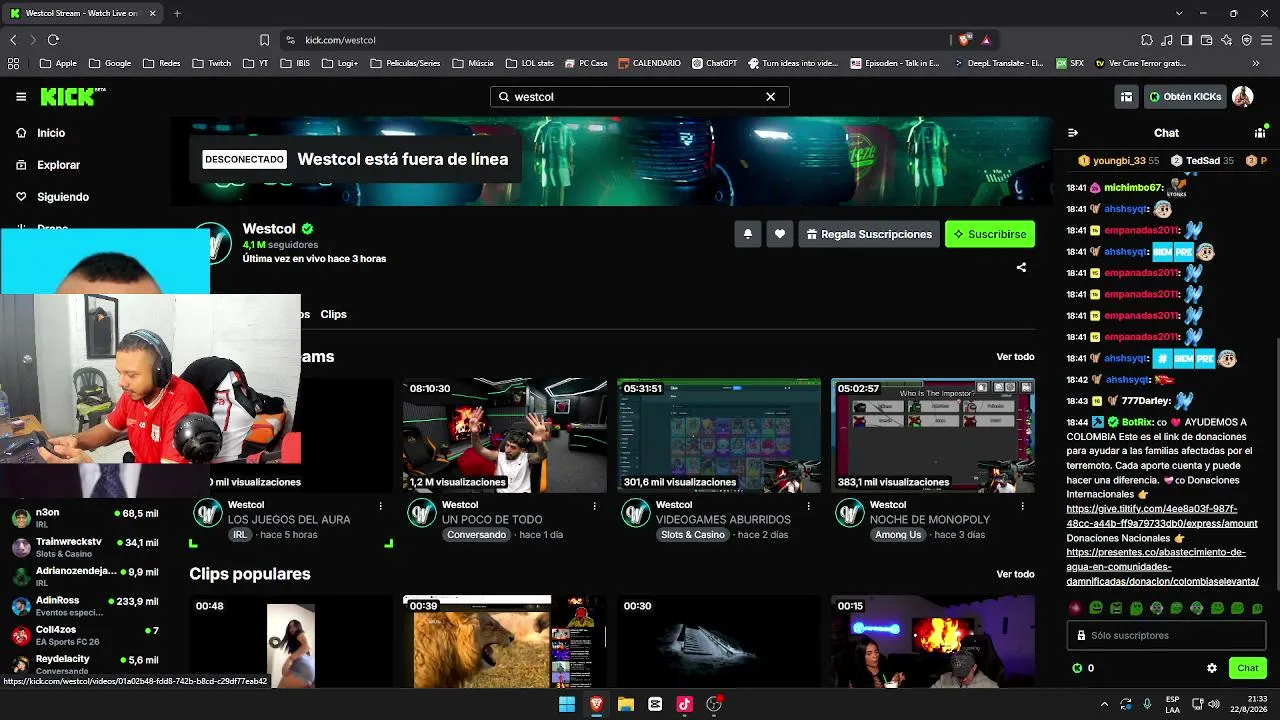Click the Slots & Casino category tag
The height and width of the screenshot is (720, 1280).
[692, 535]
